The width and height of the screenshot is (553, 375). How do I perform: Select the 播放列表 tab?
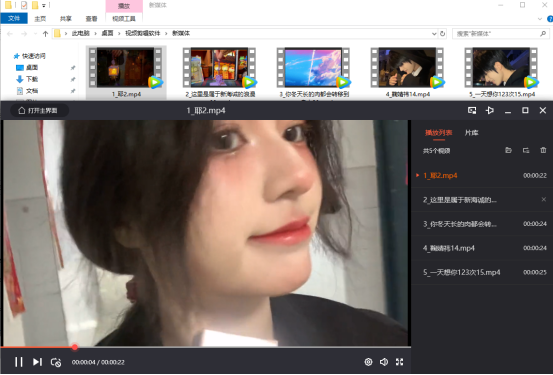[438, 133]
